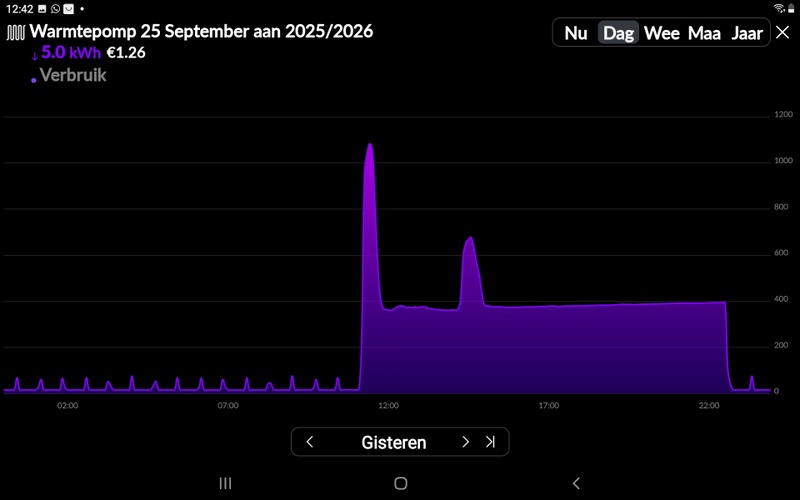Tap the 02:00 time axis label

tap(67, 405)
